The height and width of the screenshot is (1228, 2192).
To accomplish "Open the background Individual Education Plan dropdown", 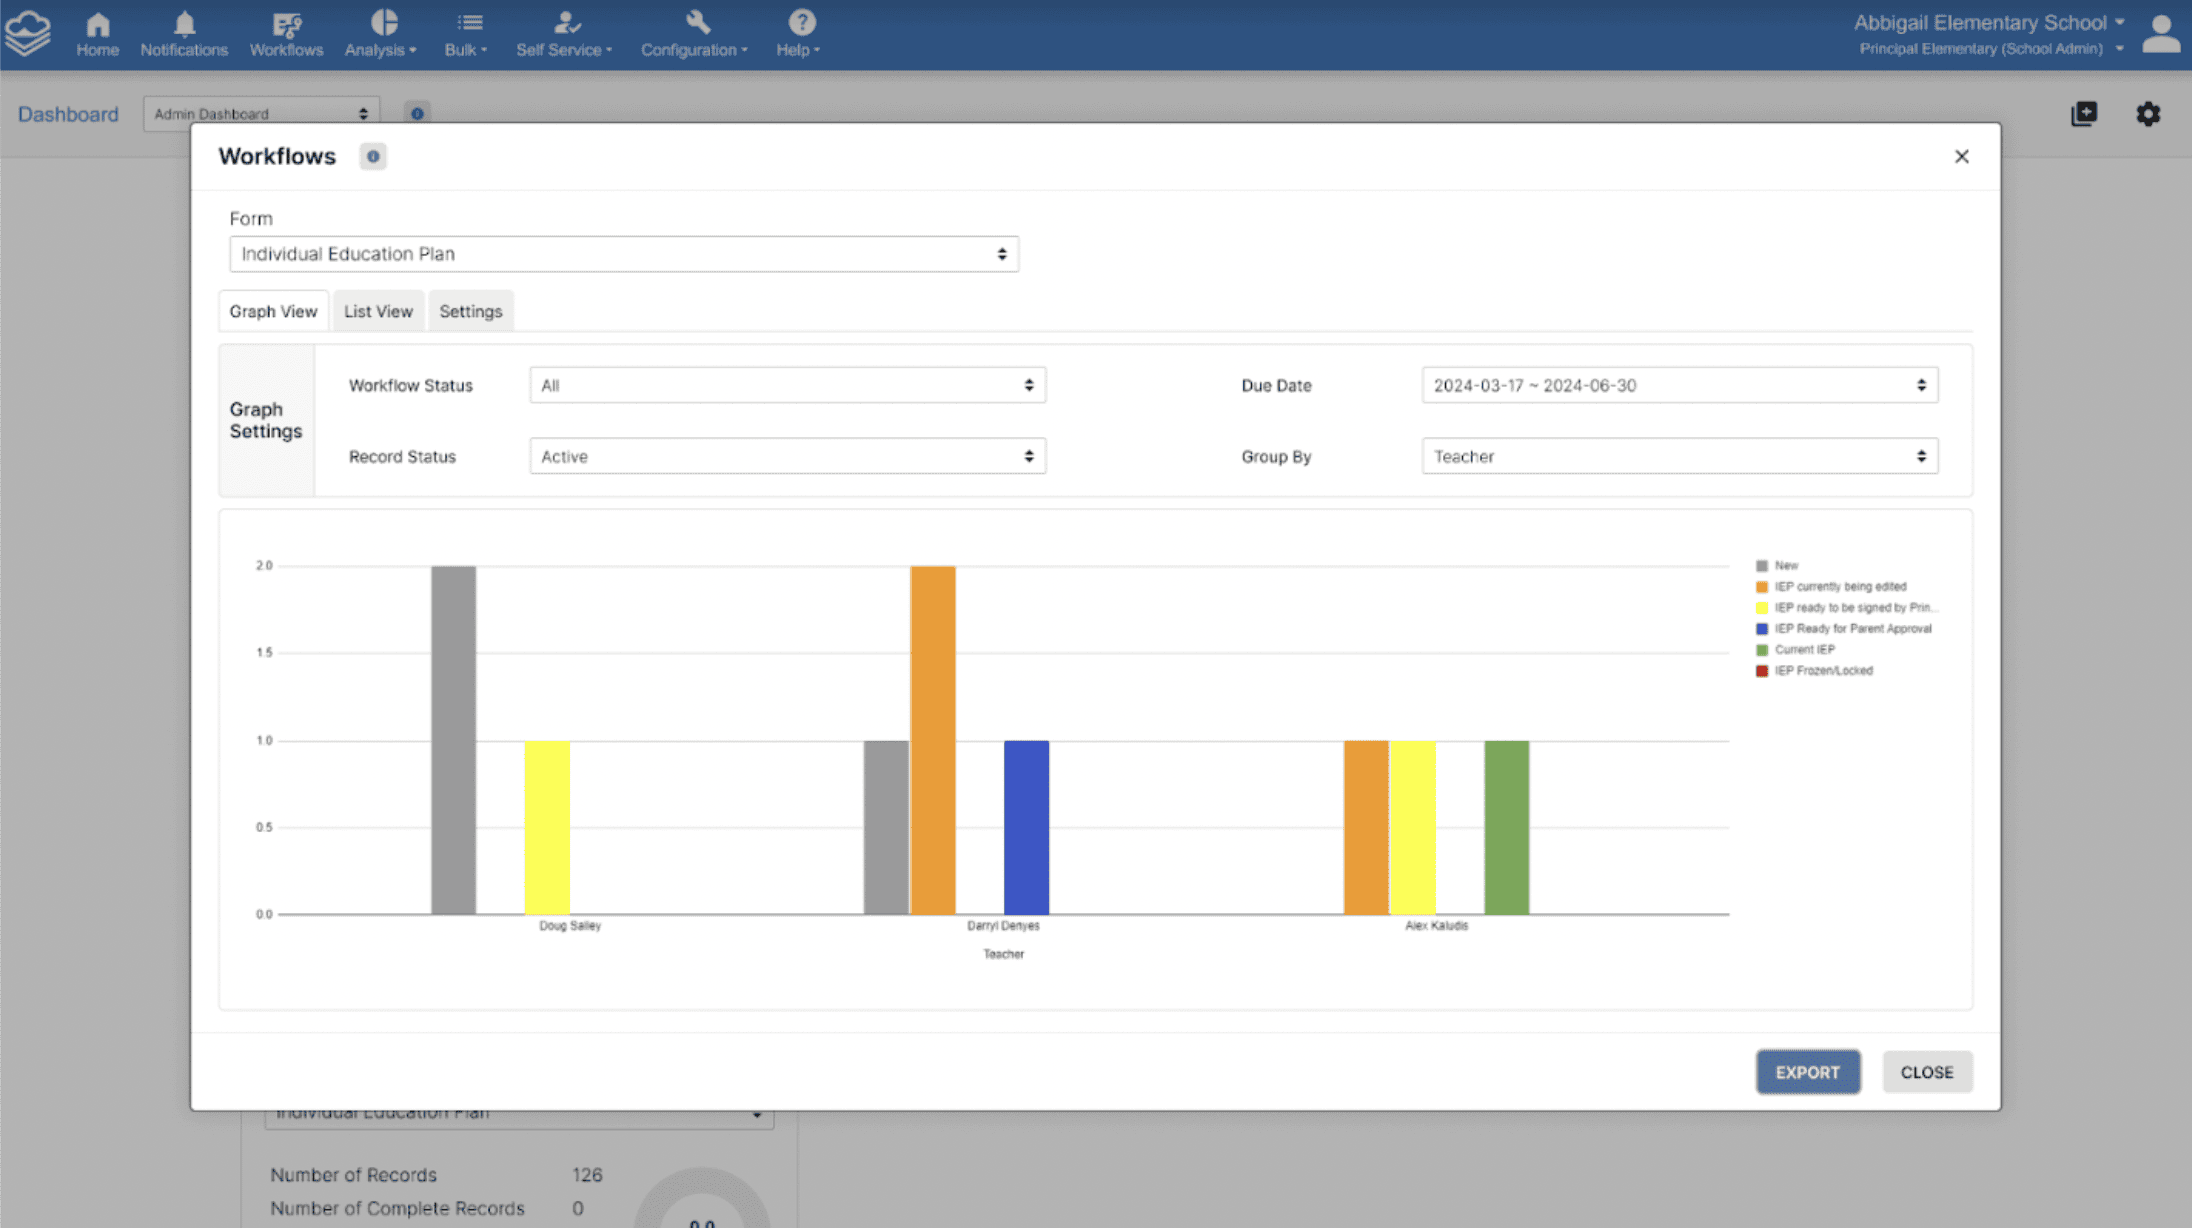I will click(x=519, y=1118).
